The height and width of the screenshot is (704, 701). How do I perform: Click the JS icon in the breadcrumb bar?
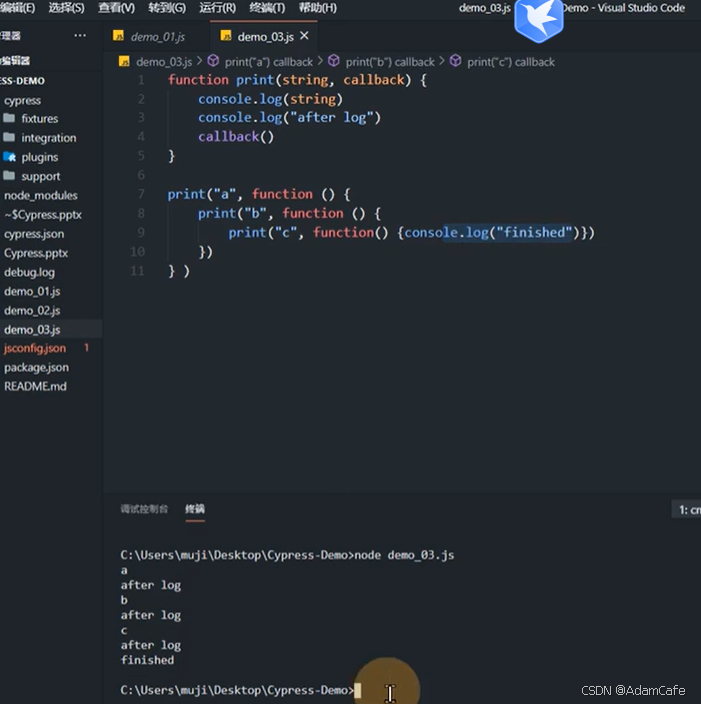[x=124, y=62]
